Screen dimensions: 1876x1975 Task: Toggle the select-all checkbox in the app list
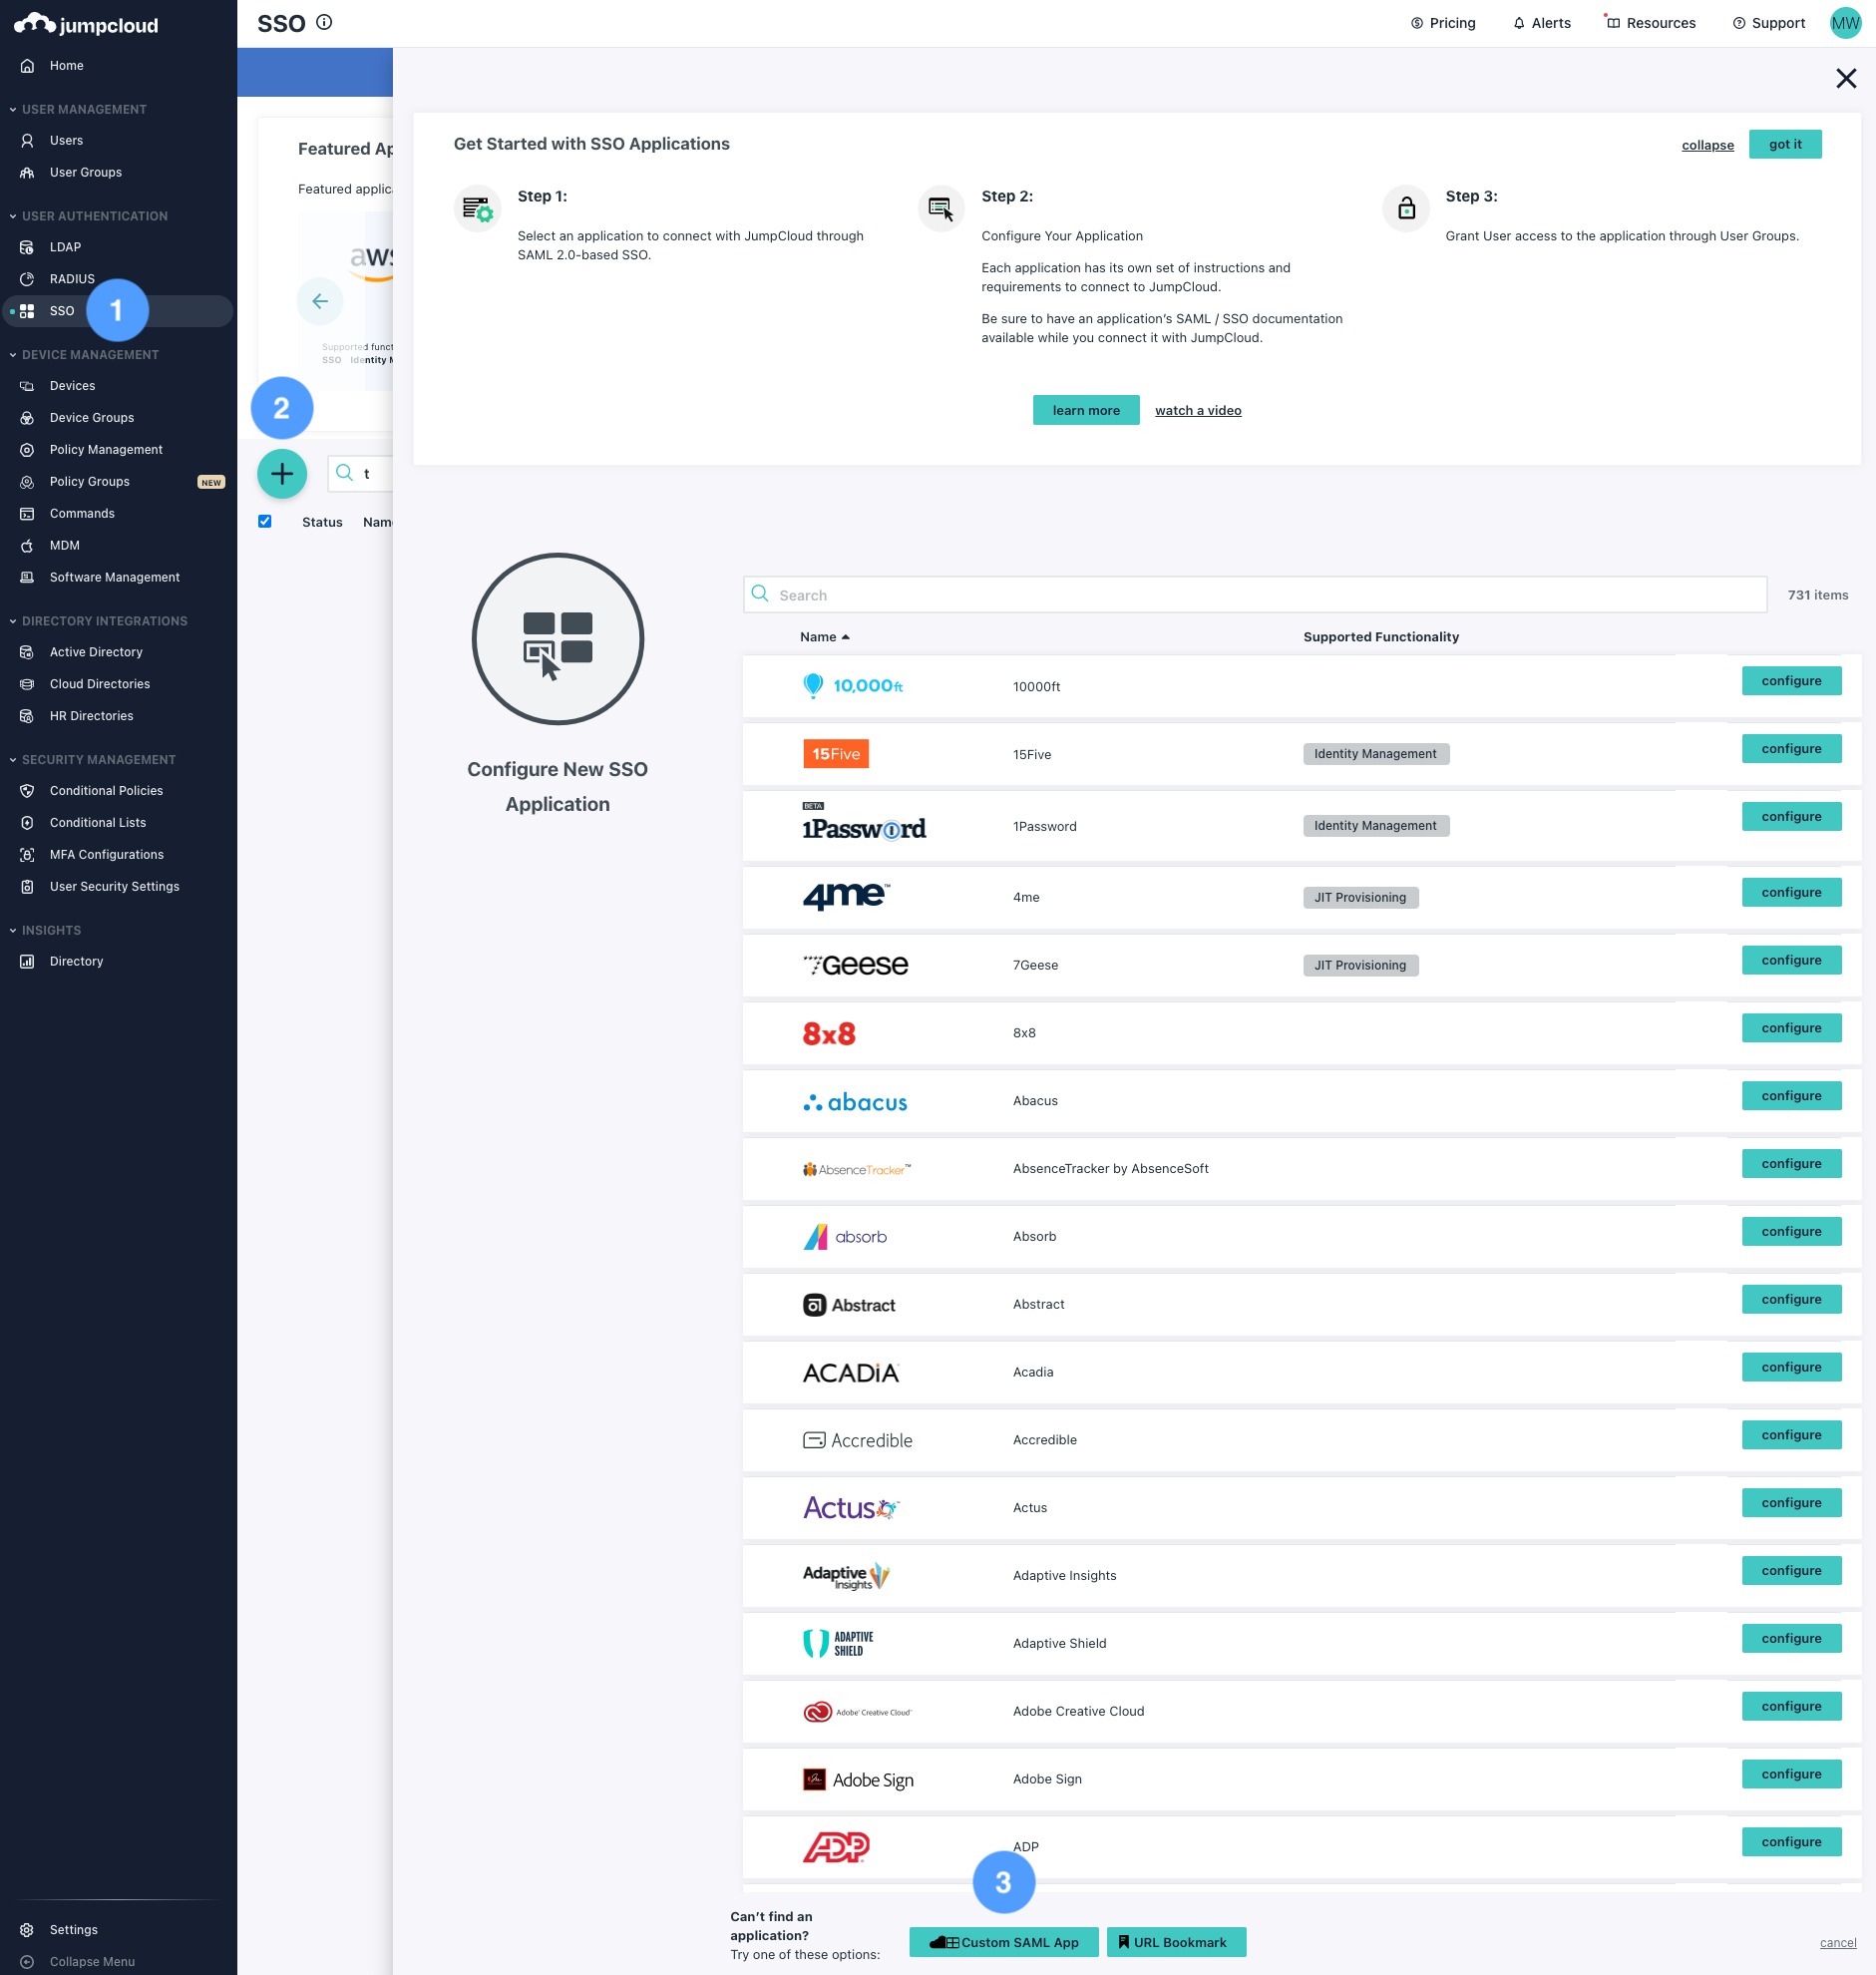[x=265, y=522]
